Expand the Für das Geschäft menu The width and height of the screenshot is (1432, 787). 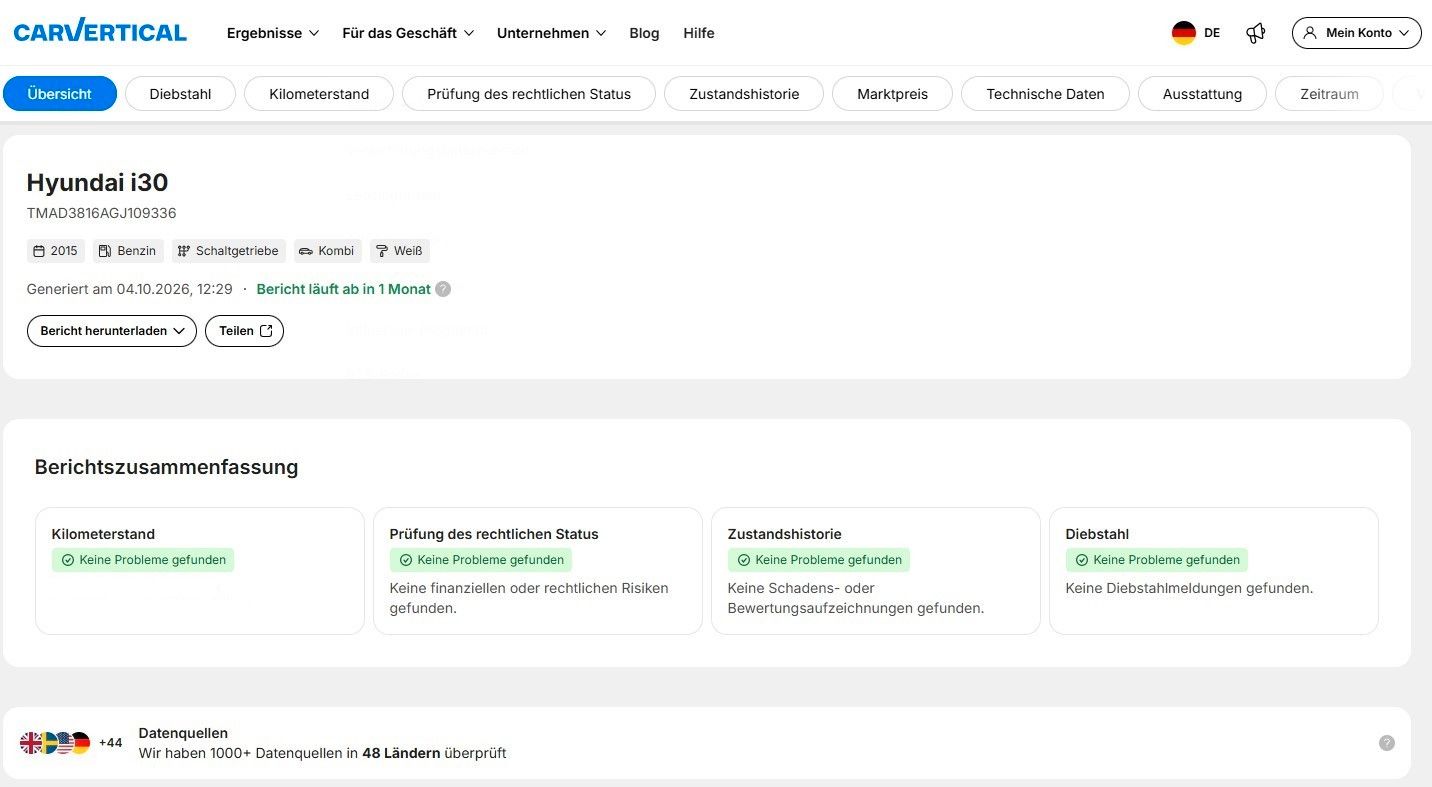[x=408, y=33]
